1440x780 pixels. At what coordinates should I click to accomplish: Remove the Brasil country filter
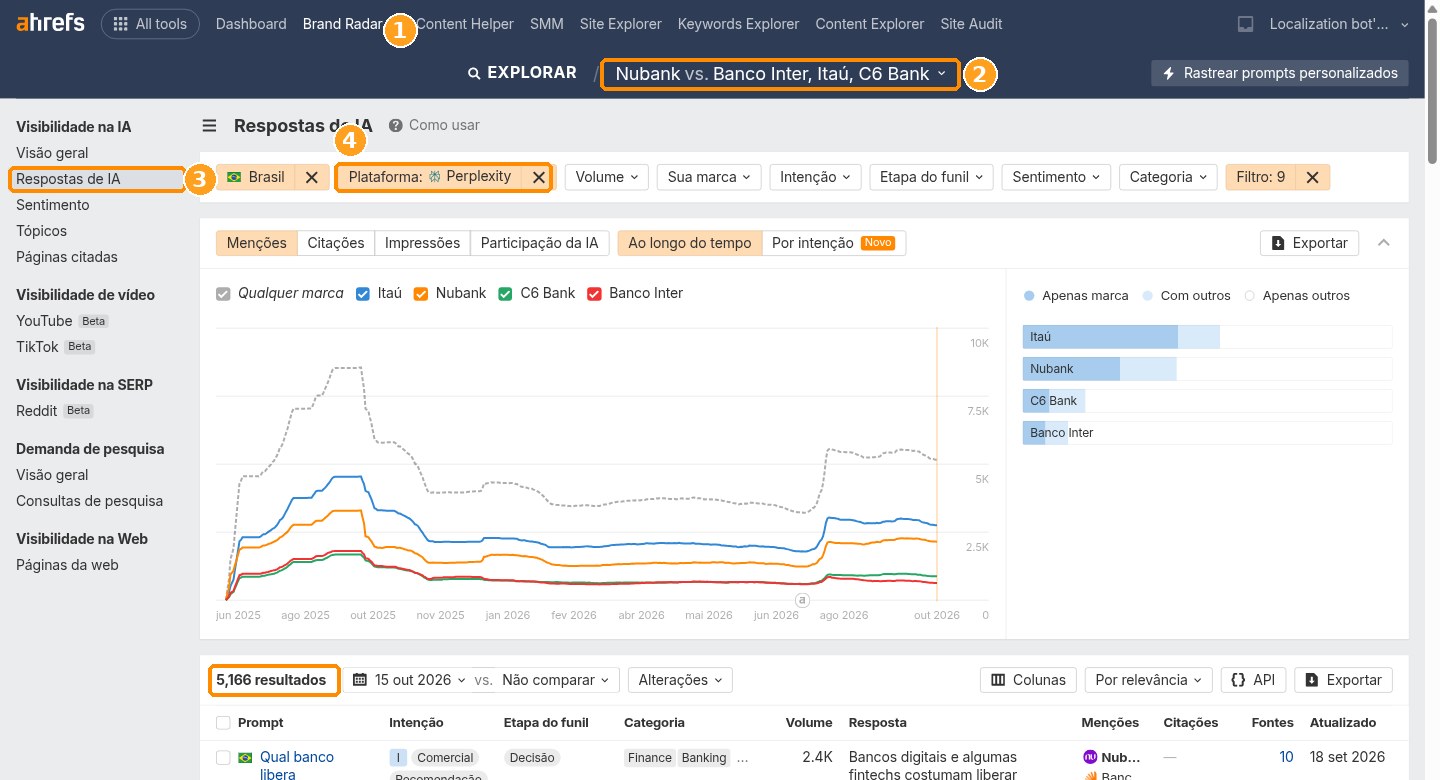(312, 177)
